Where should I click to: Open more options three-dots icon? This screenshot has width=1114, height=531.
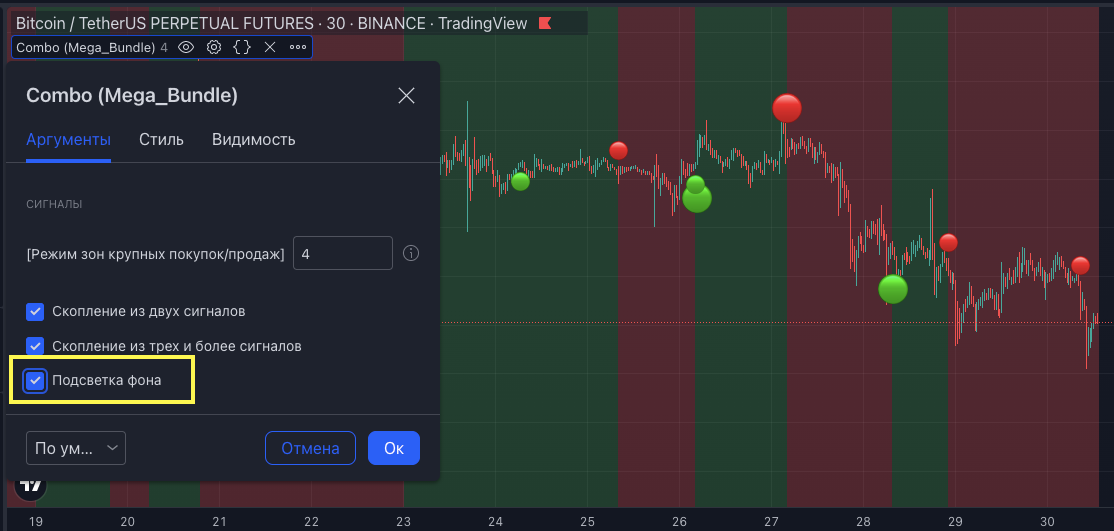(298, 48)
